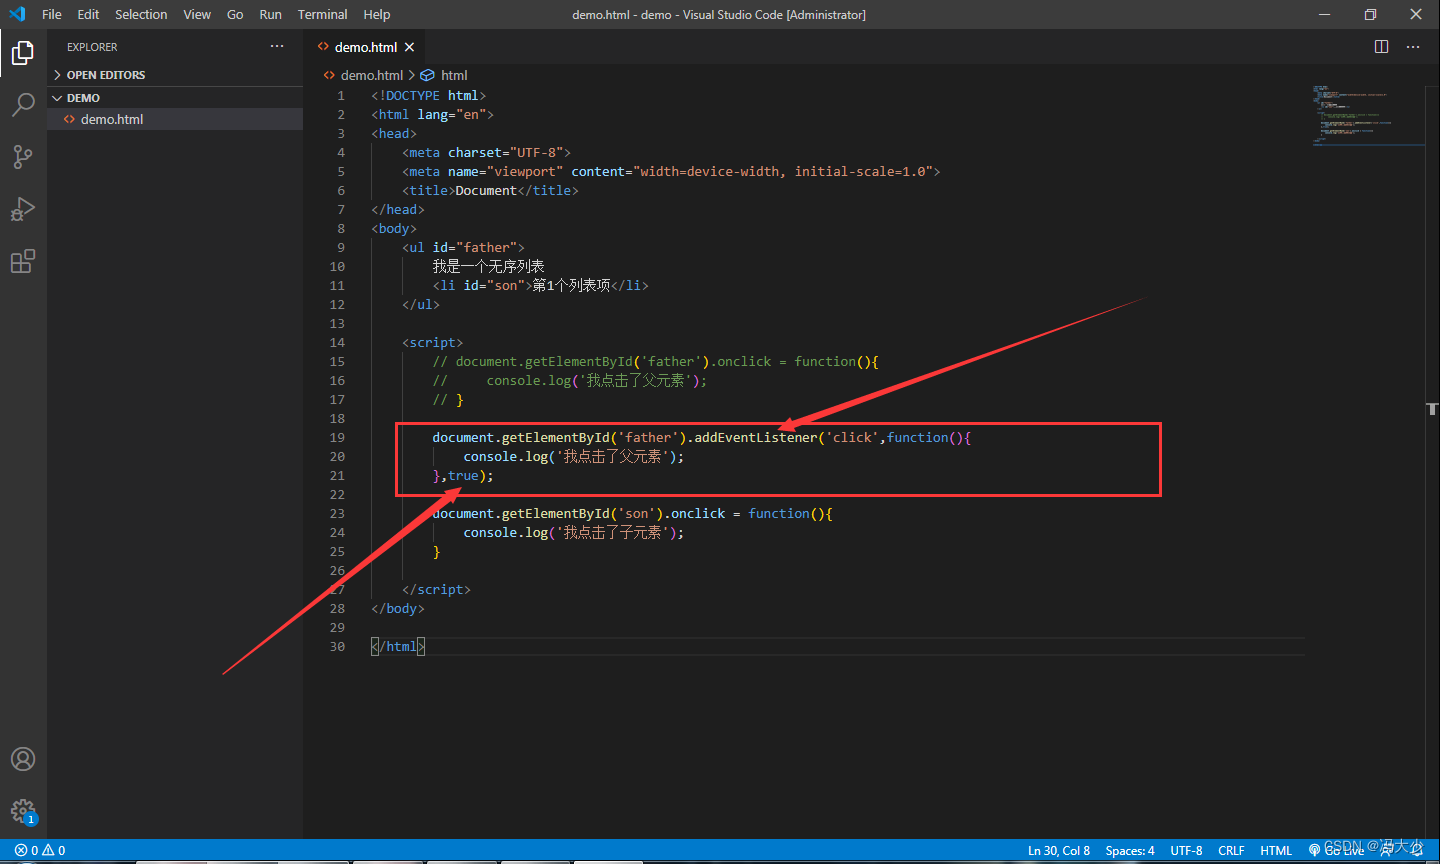Screen dimensions: 1440x864
Task: Open the Run and Debug view
Action: click(x=23, y=208)
